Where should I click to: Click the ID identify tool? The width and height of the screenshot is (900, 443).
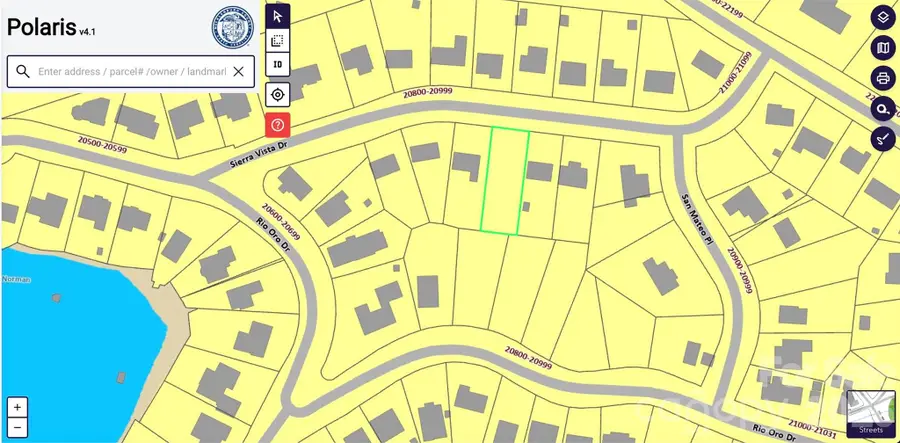(x=278, y=67)
